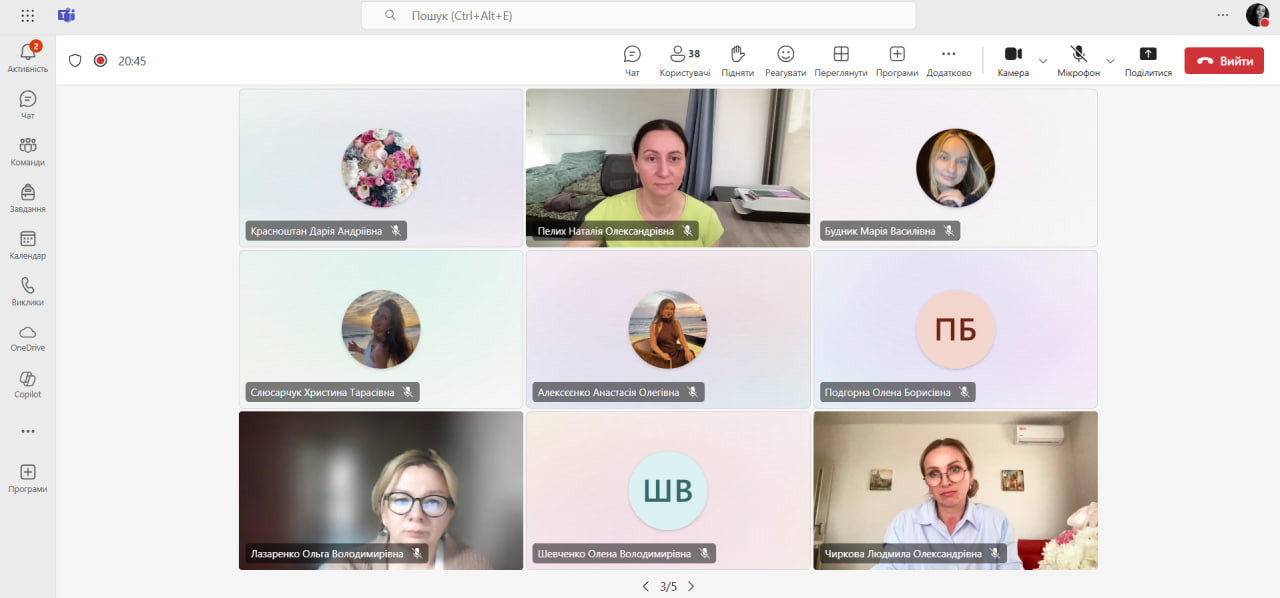
Task: Open the Чат panel in meeting toolbar
Action: (632, 60)
